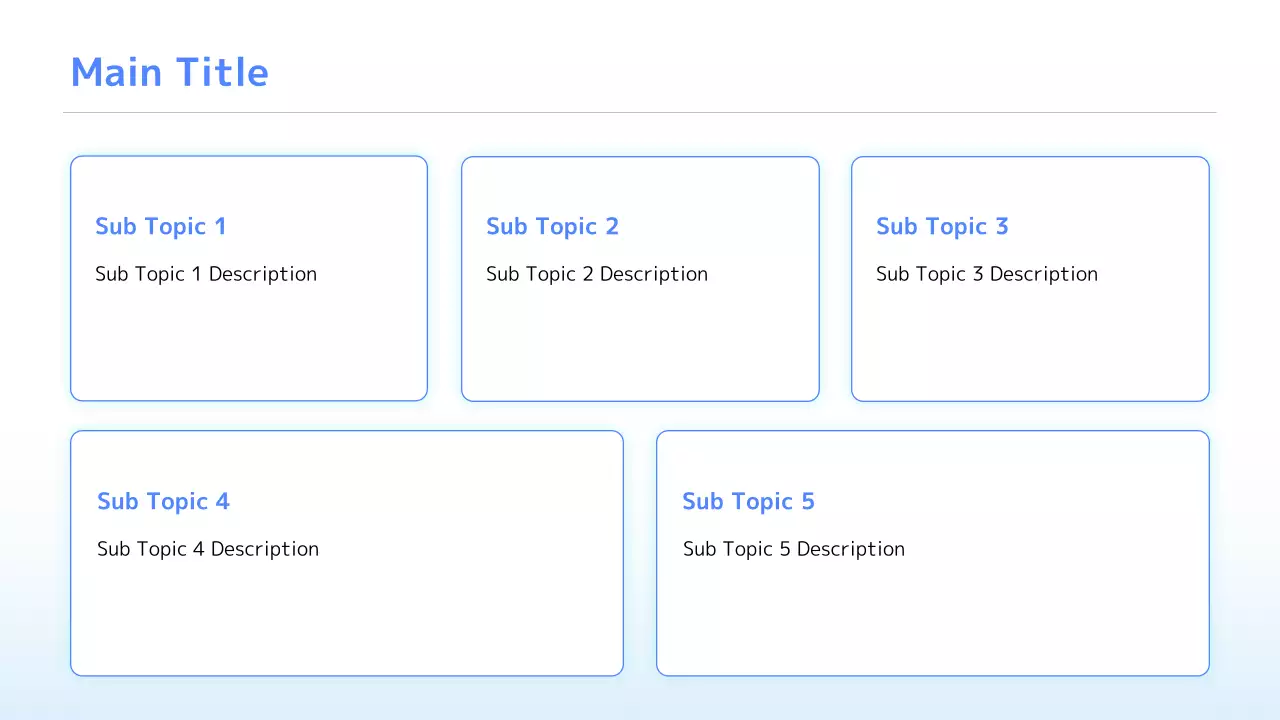Click the word Title in the main heading
The width and height of the screenshot is (1280, 720).
click(222, 73)
